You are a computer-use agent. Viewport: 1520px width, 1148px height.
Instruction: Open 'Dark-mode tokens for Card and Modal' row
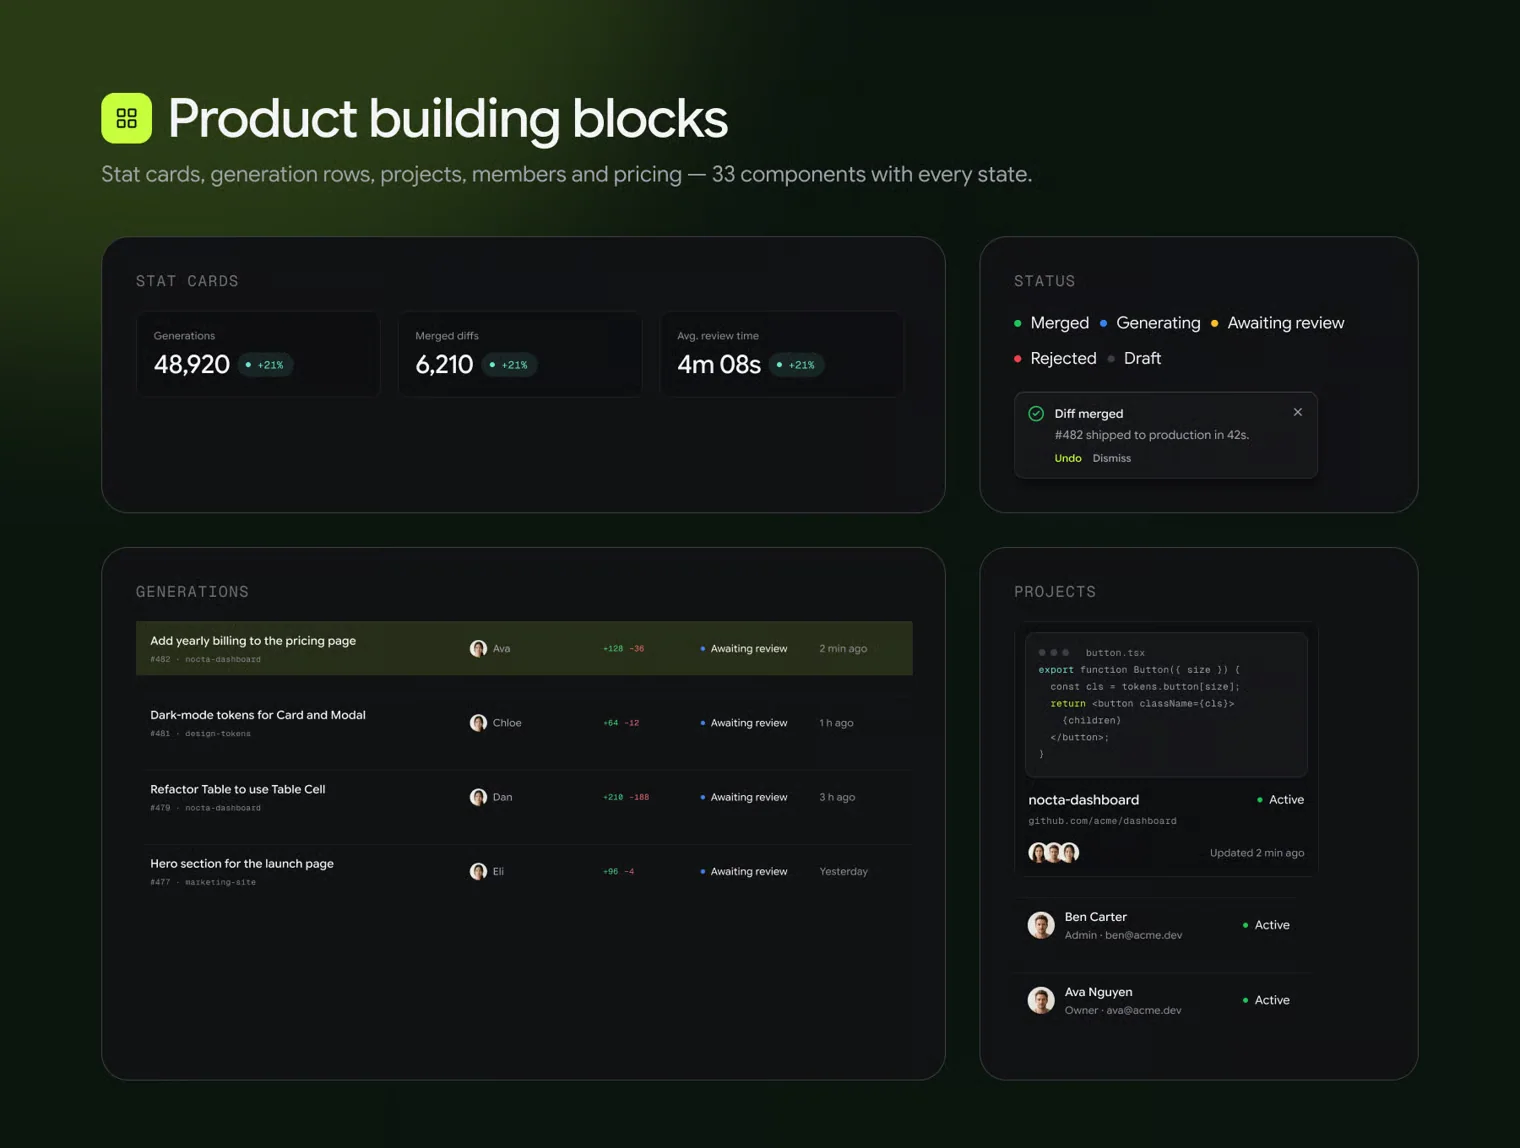pos(524,722)
